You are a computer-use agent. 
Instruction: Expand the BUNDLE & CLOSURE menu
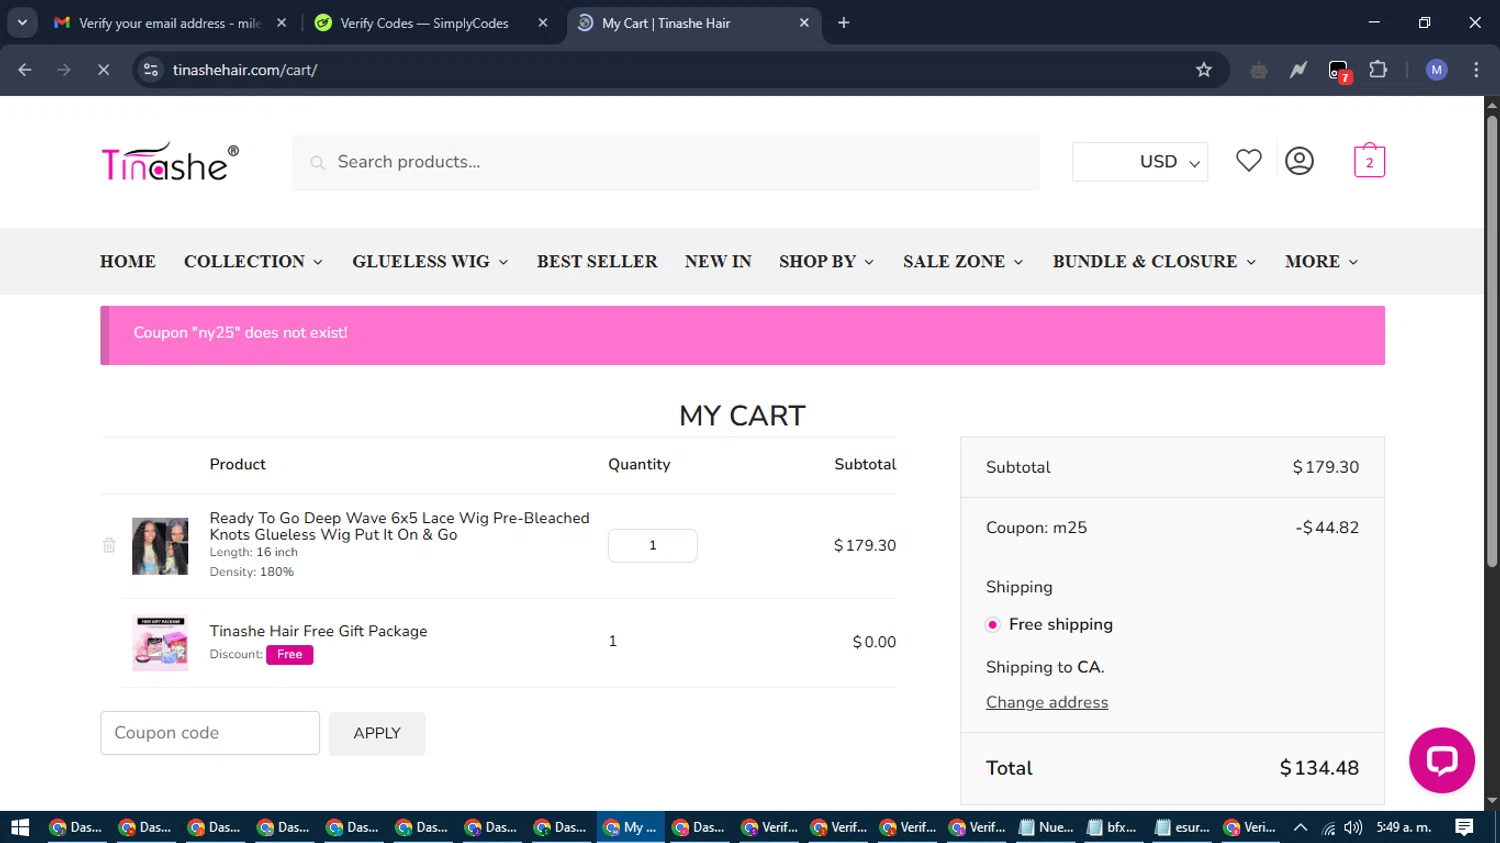point(1154,261)
